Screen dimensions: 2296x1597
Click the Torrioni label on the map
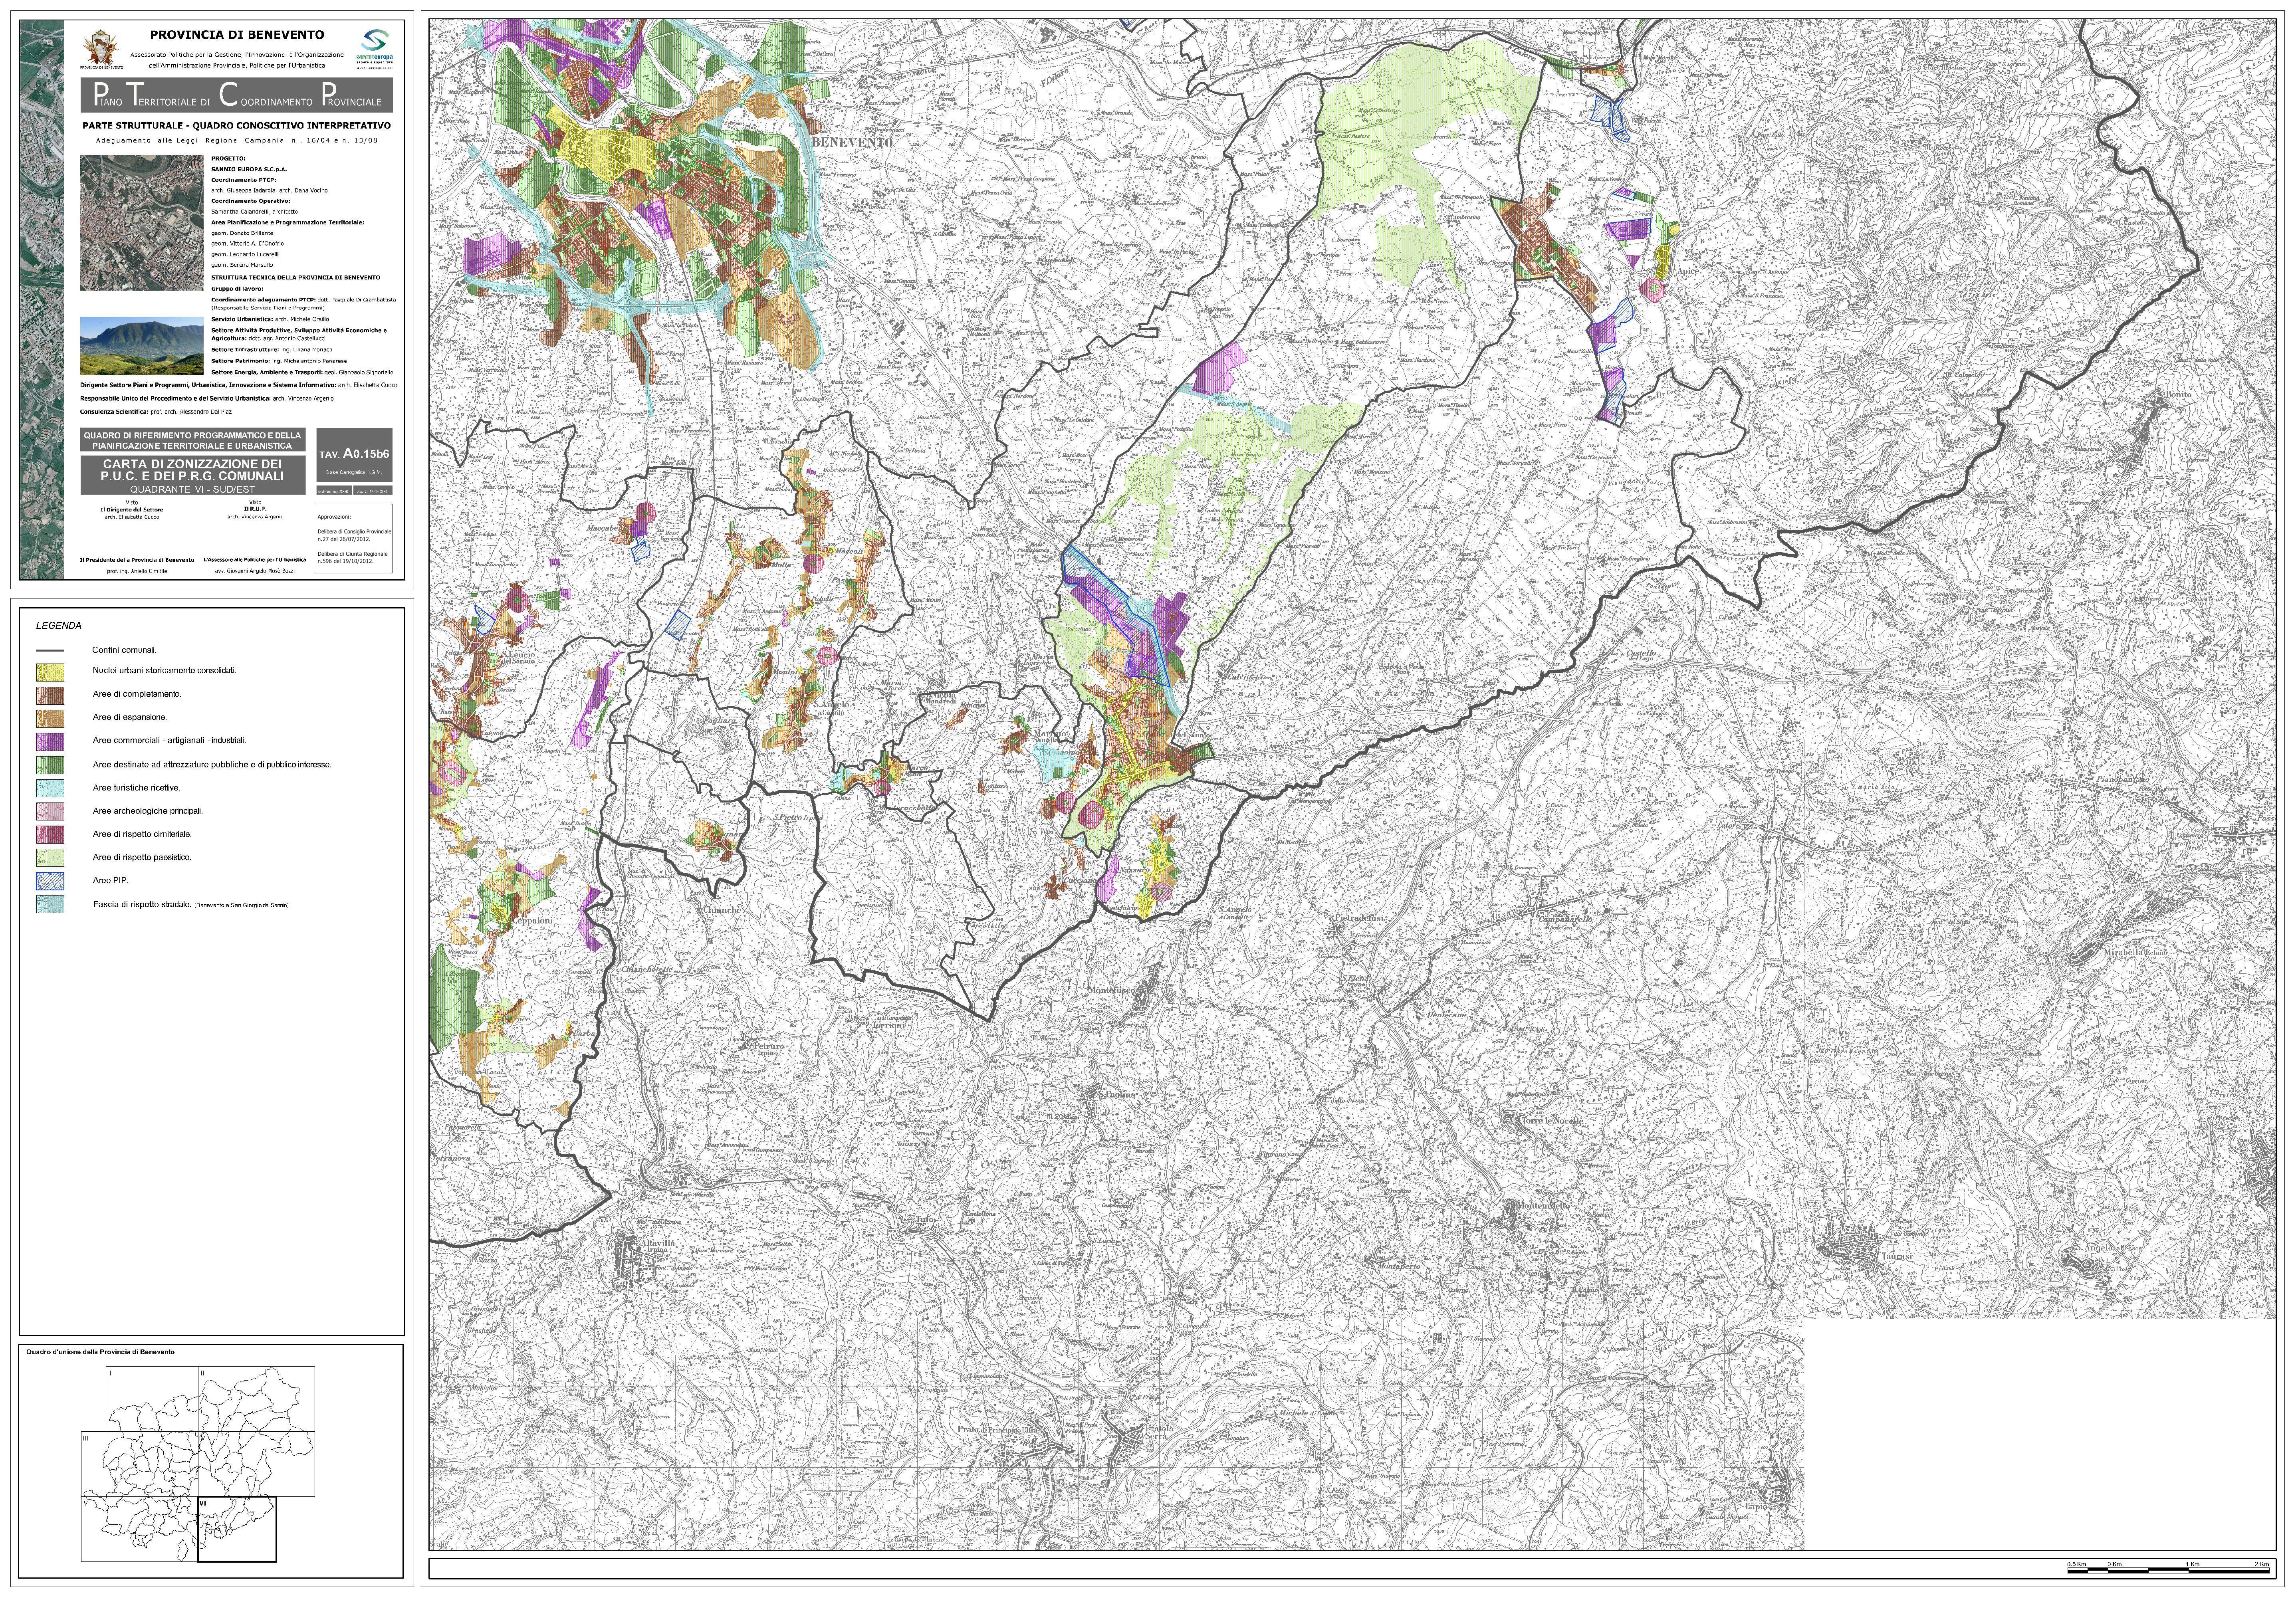[889, 1025]
